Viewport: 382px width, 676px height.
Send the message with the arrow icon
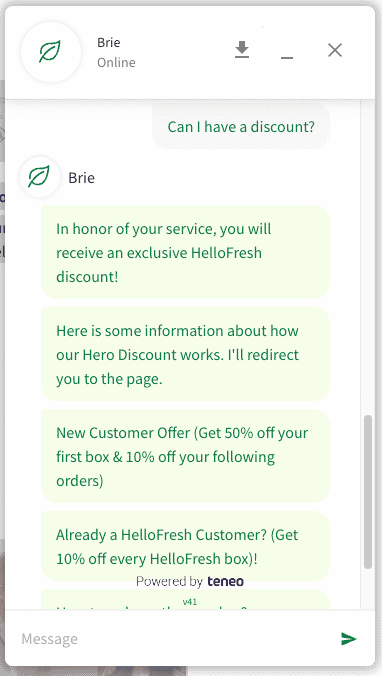(348, 638)
